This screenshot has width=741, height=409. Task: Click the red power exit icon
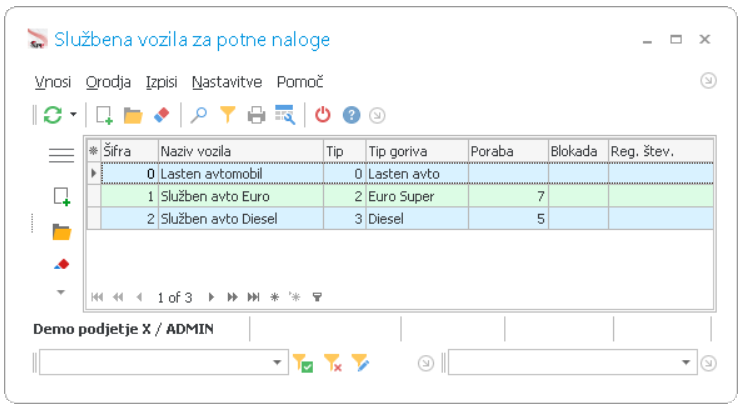[x=323, y=115]
